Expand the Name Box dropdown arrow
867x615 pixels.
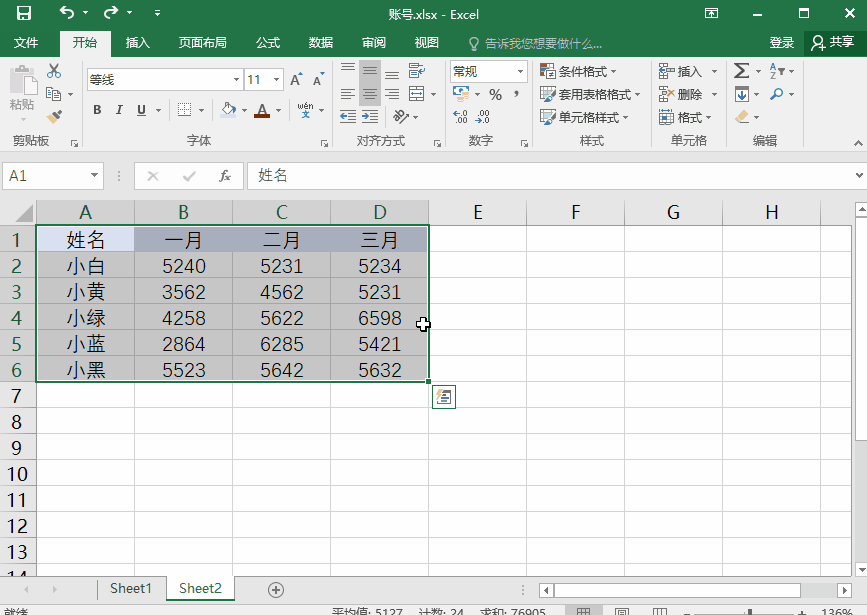[95, 176]
